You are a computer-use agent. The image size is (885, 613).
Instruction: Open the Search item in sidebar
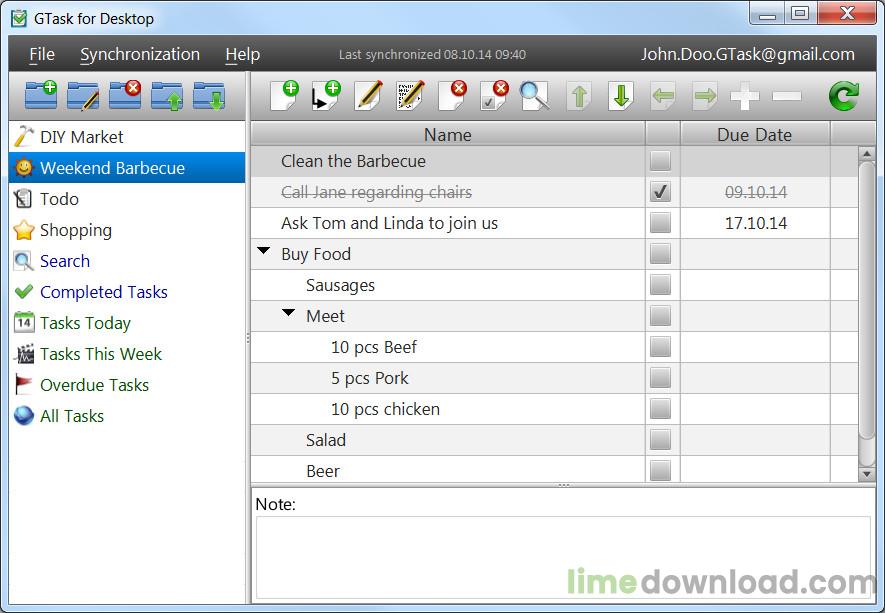point(128,261)
